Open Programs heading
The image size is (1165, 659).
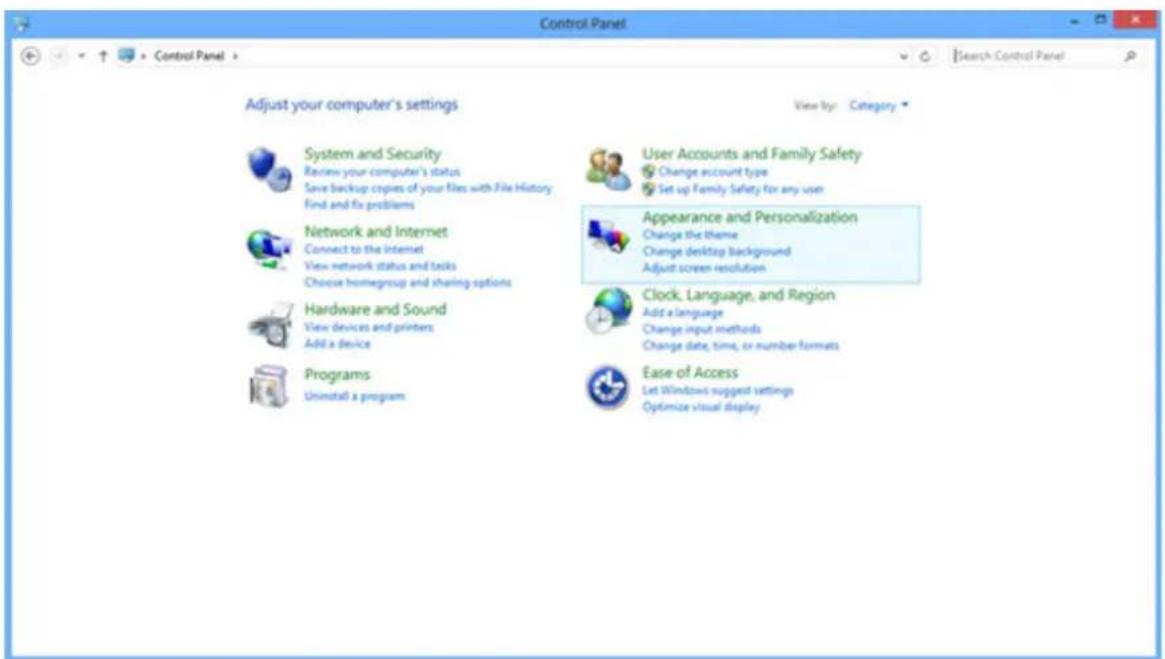coord(337,374)
